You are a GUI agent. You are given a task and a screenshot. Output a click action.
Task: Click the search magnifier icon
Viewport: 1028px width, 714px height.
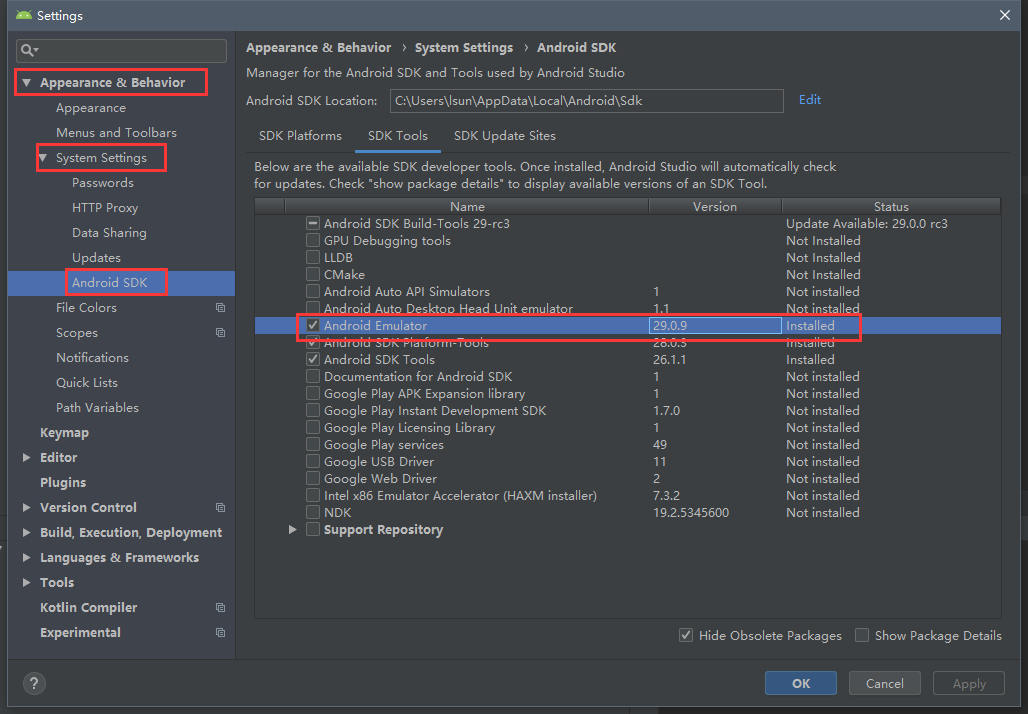[x=26, y=50]
